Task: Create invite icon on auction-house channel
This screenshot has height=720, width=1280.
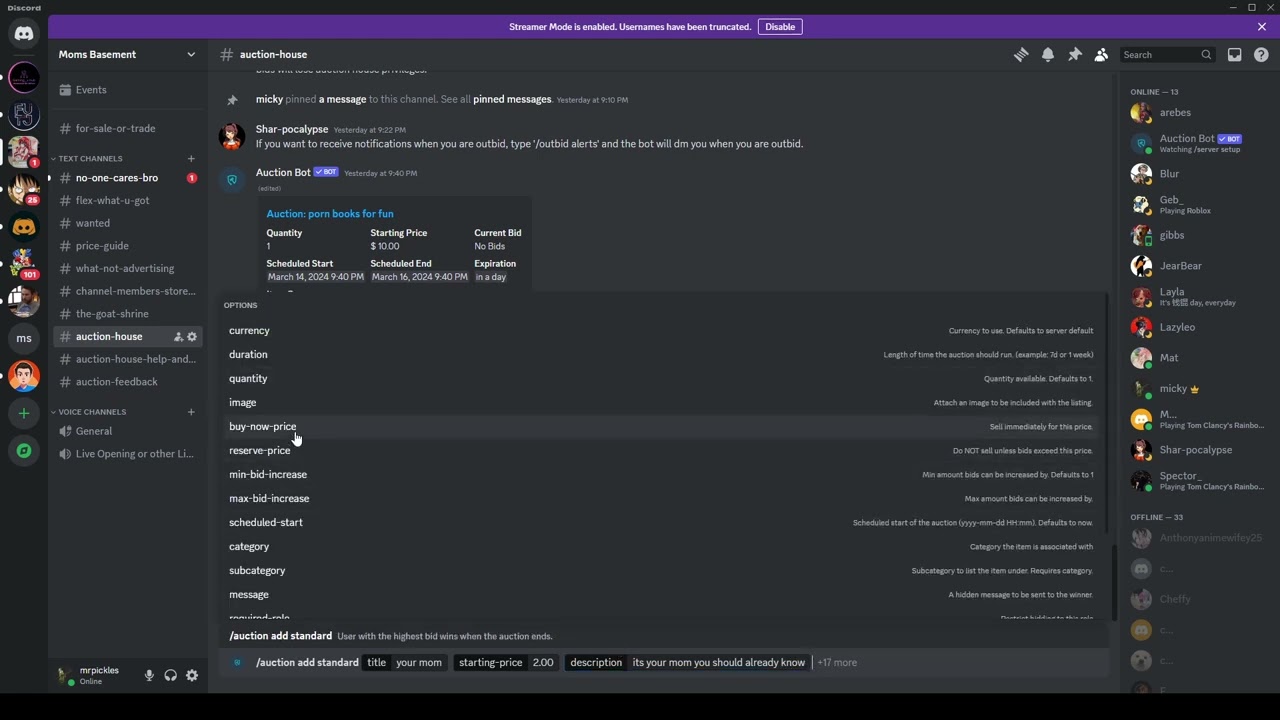Action: click(x=178, y=337)
